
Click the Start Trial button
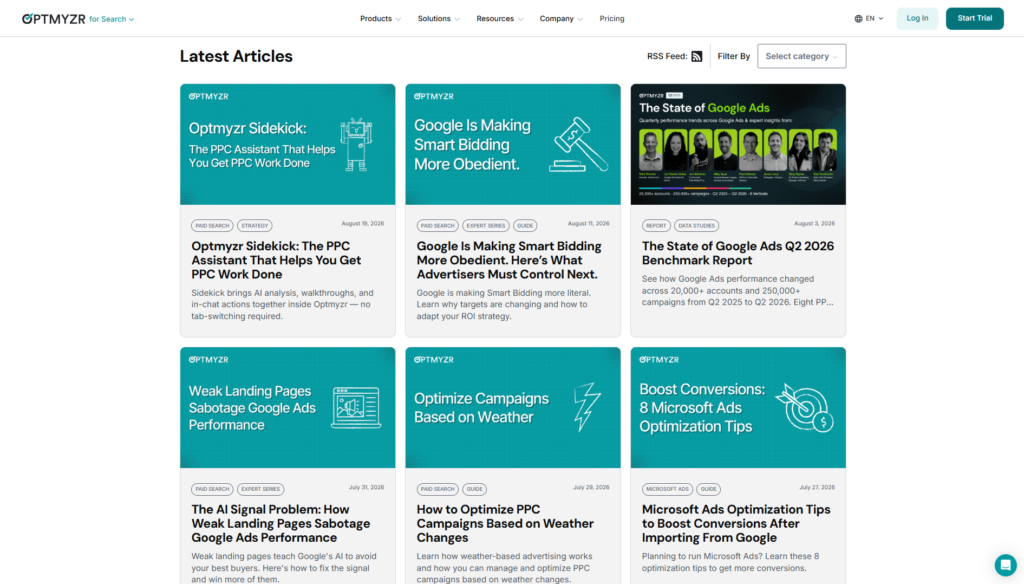coord(974,18)
